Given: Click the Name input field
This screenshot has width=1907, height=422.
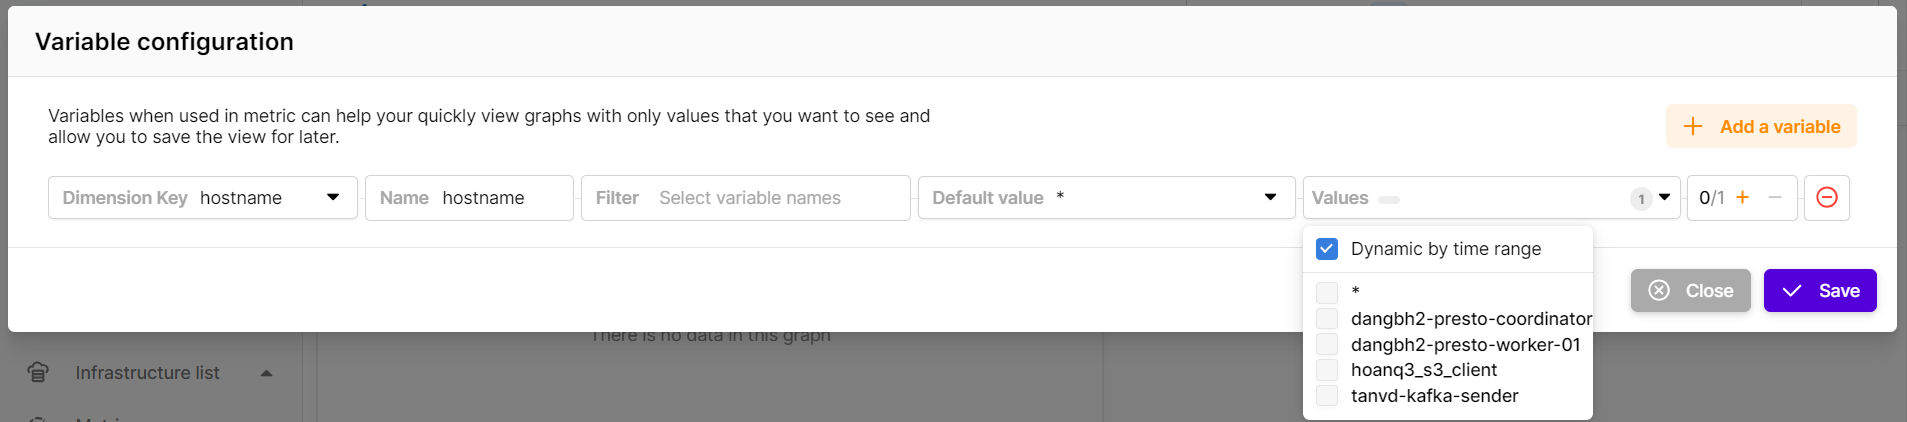Looking at the screenshot, I should [500, 198].
